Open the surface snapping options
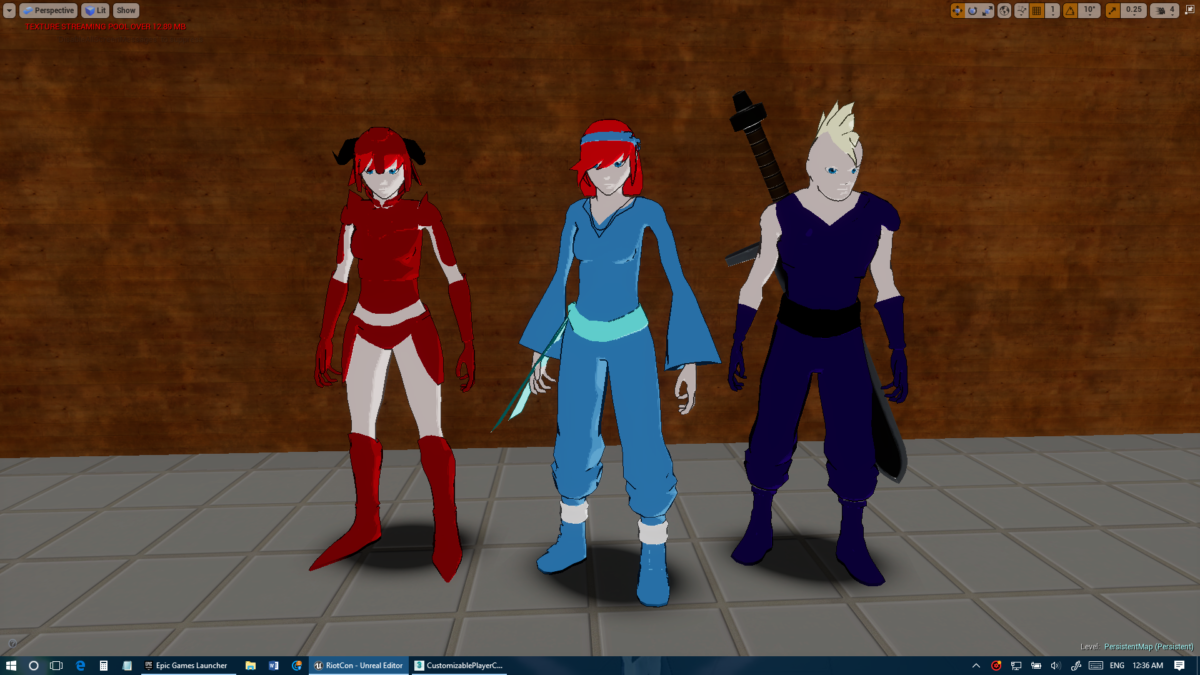 click(x=1021, y=10)
